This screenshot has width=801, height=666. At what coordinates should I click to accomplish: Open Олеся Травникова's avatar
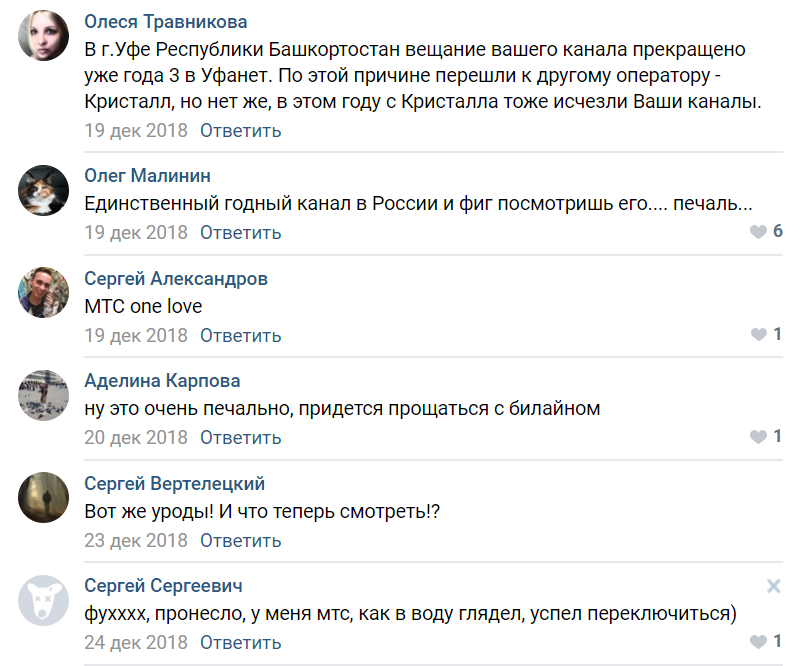coord(44,38)
